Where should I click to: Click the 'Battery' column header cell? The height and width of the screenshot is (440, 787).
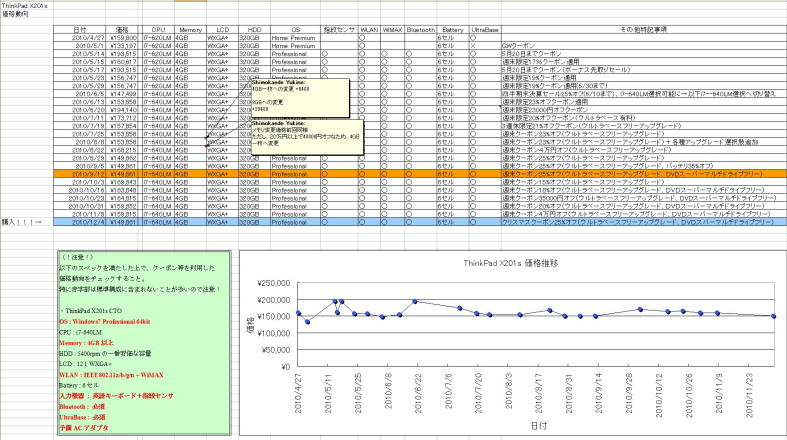tap(452, 30)
